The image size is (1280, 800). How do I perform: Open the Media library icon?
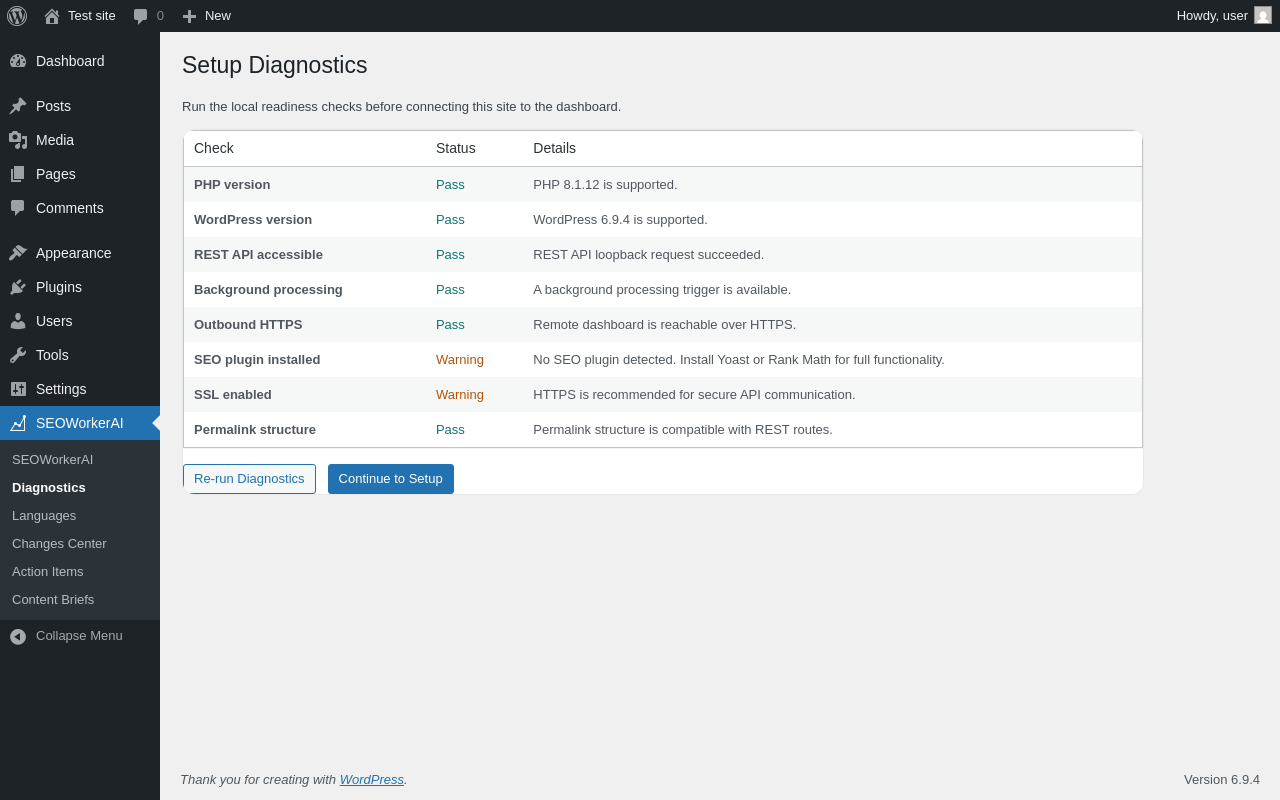18,140
